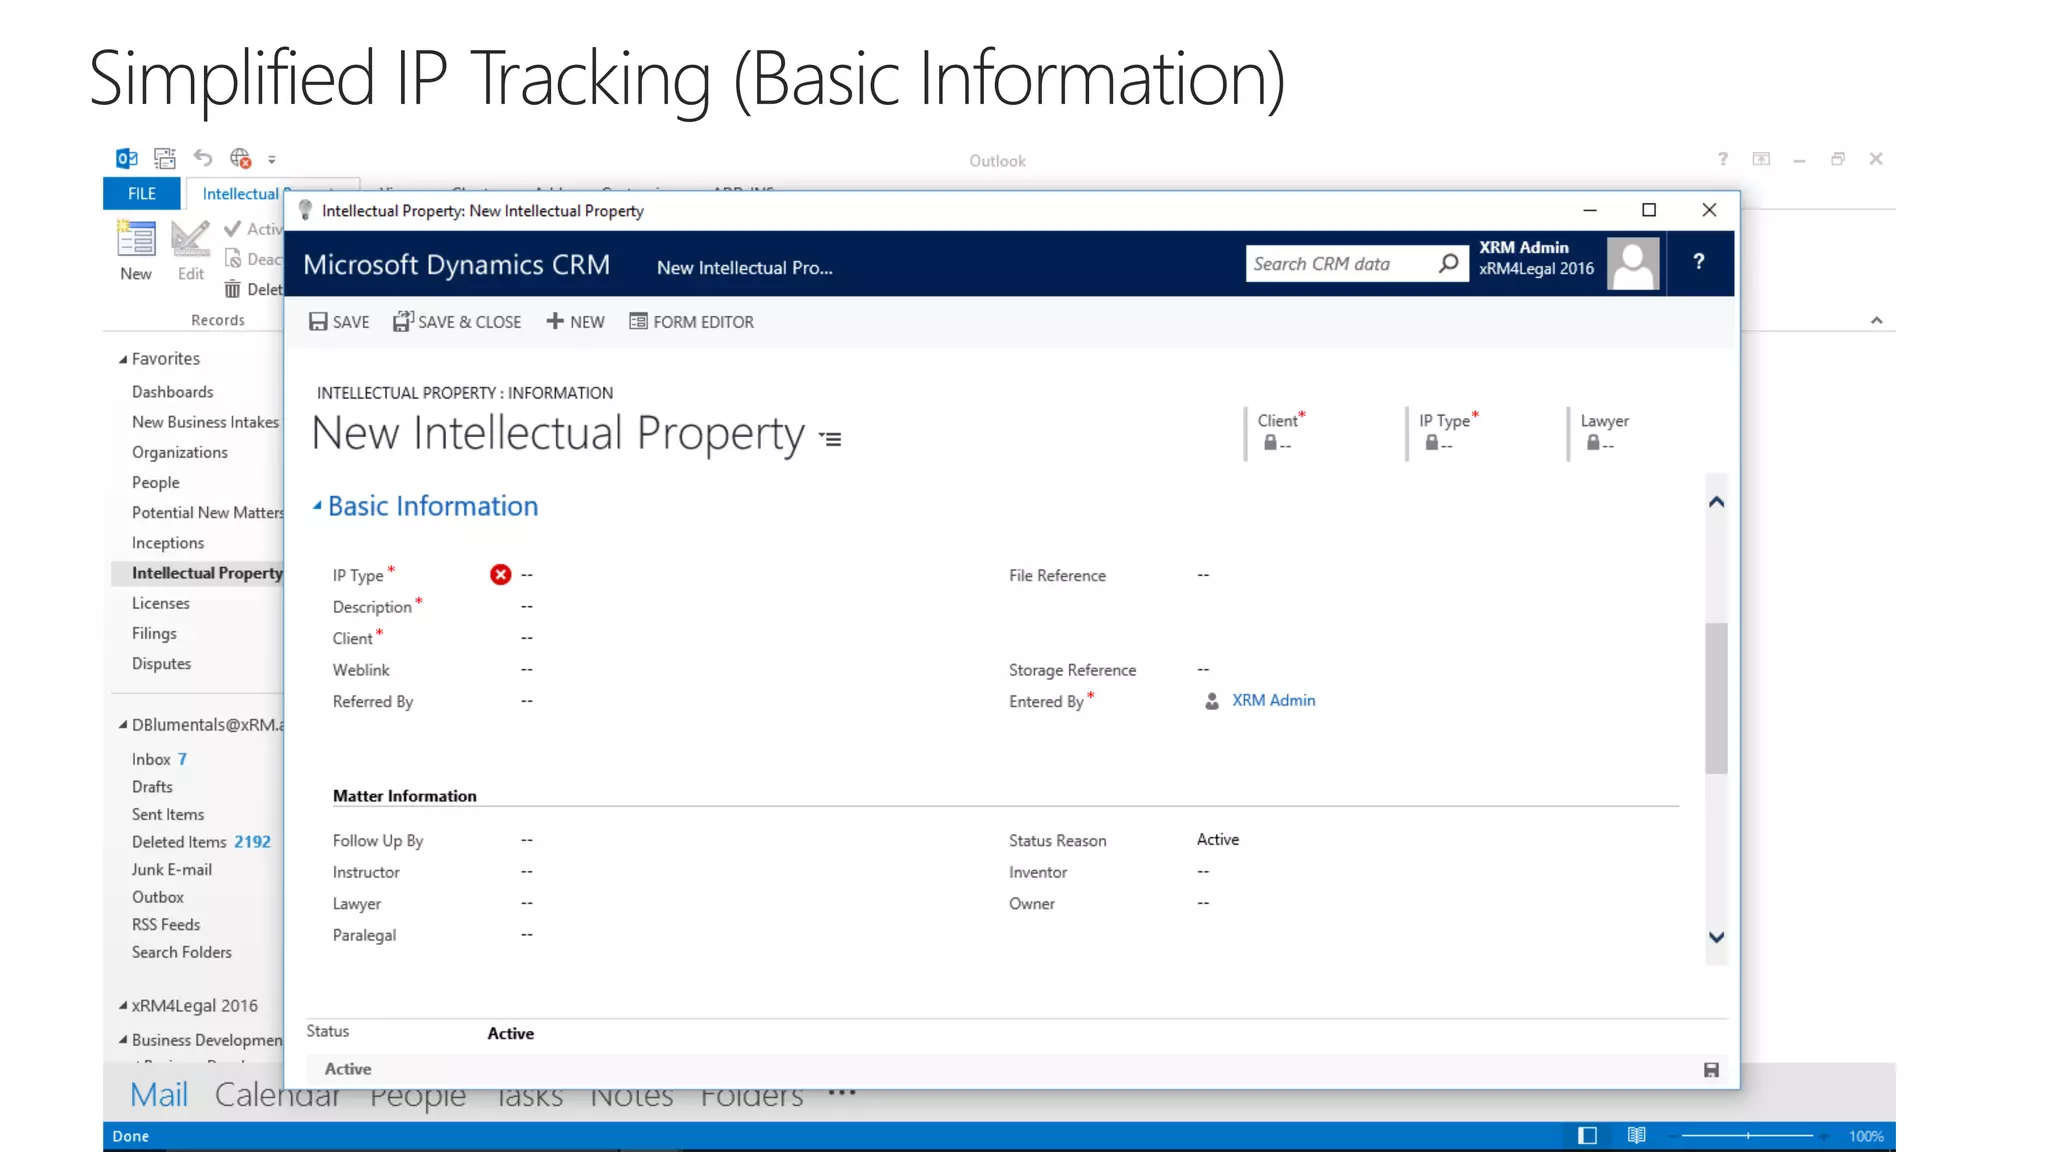Collapse the Favorites folder group

point(123,359)
